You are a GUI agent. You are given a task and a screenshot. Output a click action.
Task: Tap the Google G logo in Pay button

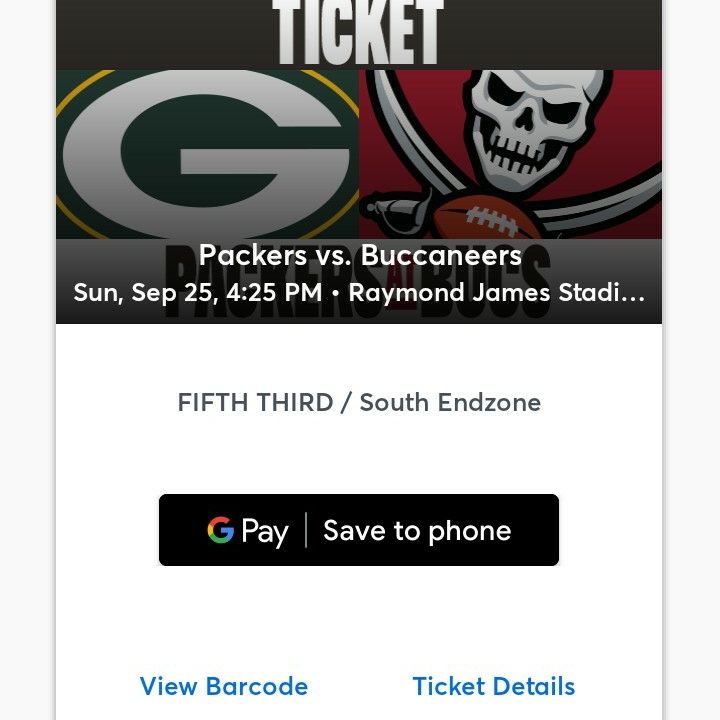point(220,530)
